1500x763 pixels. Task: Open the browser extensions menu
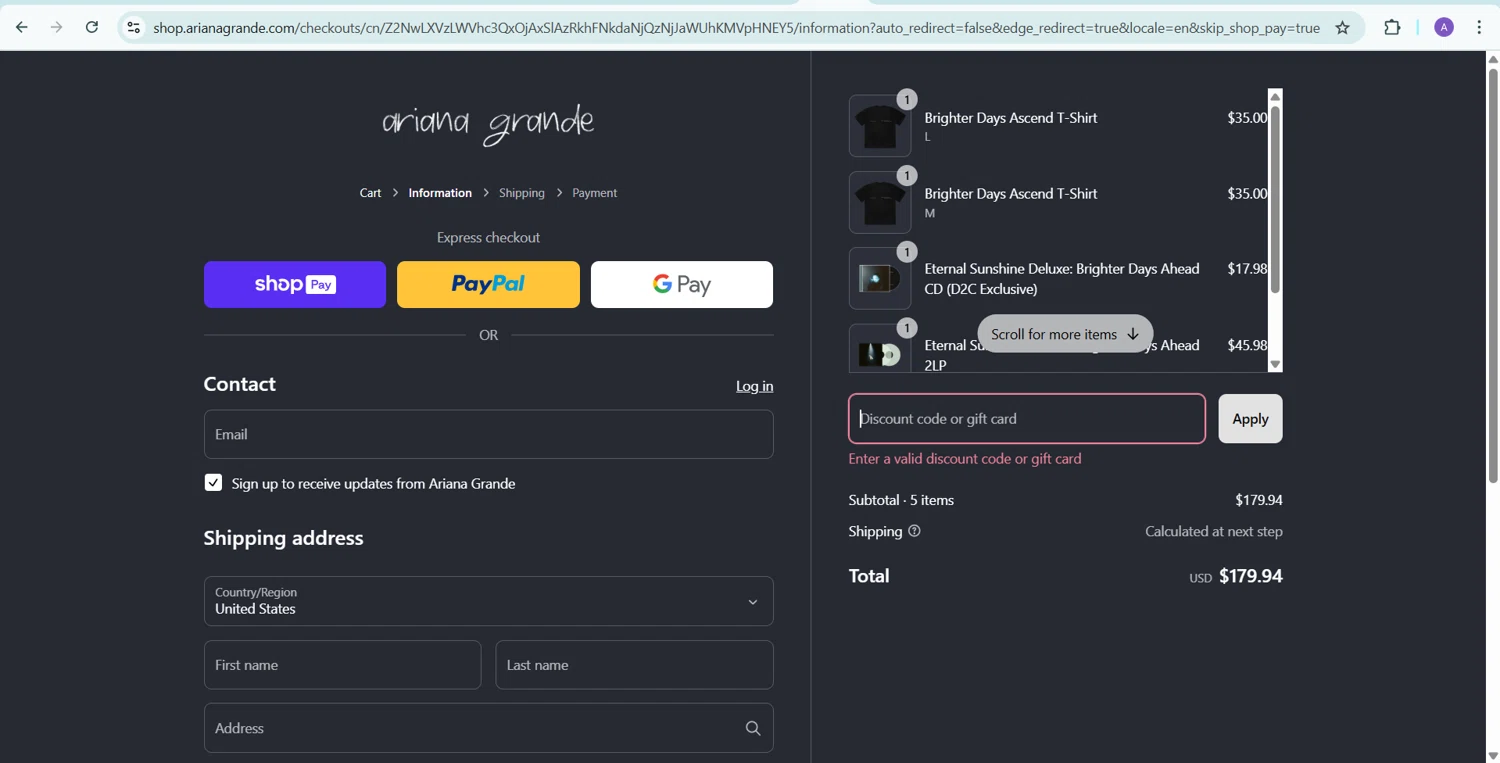coord(1392,27)
